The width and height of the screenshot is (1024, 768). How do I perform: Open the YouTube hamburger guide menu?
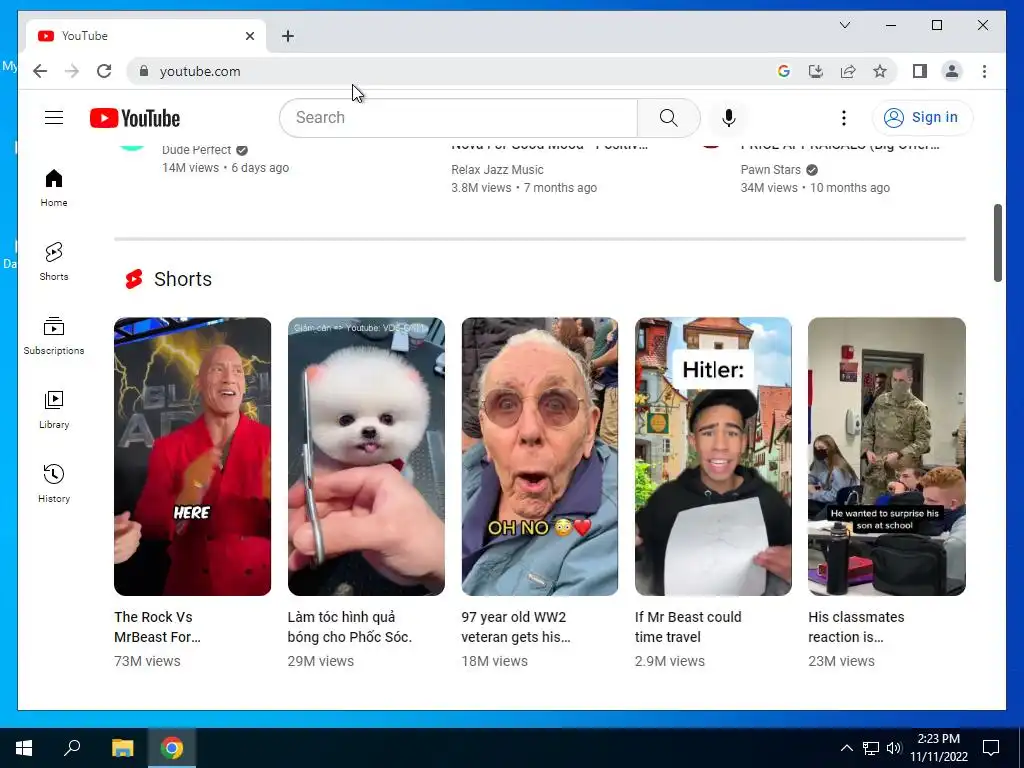(54, 118)
